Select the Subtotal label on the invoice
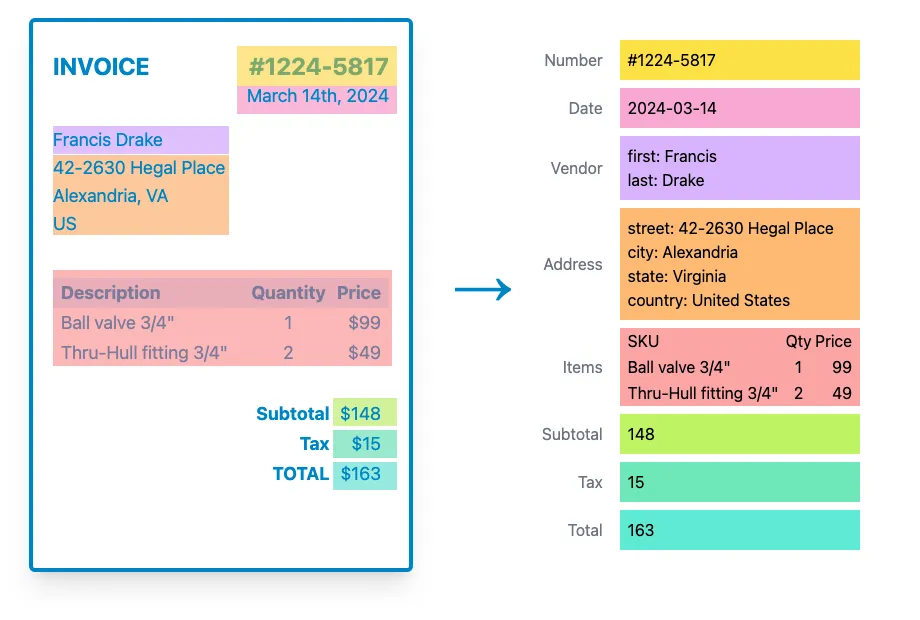Viewport: 920px width, 620px height. click(293, 413)
